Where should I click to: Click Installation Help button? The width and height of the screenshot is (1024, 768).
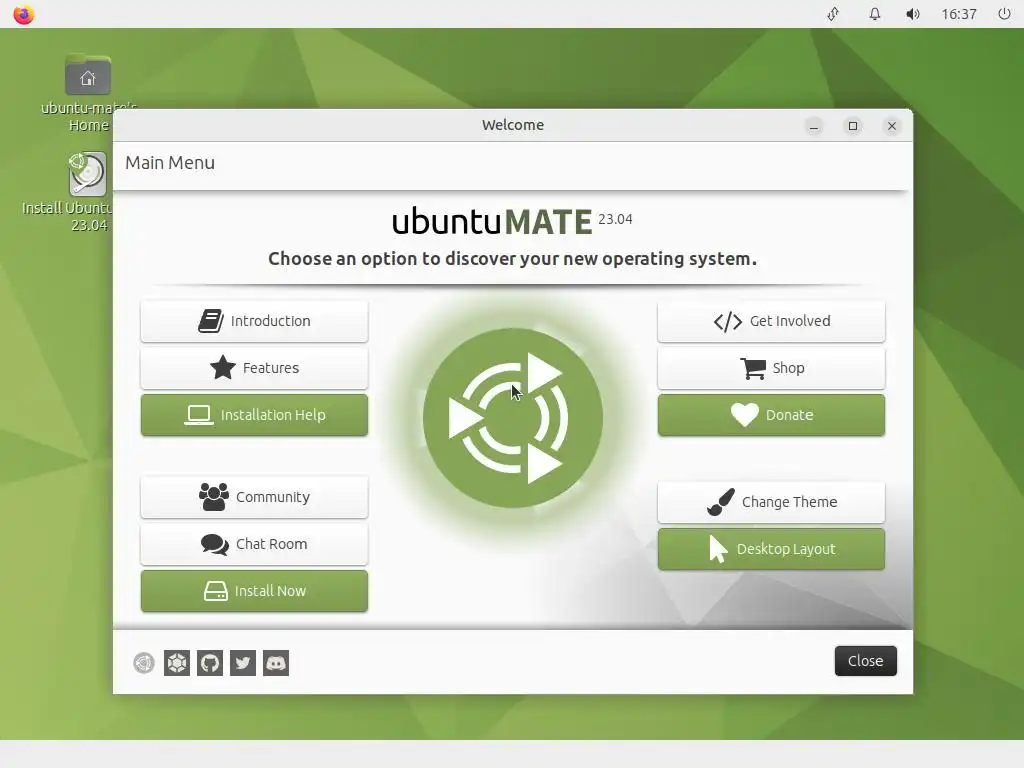point(254,415)
